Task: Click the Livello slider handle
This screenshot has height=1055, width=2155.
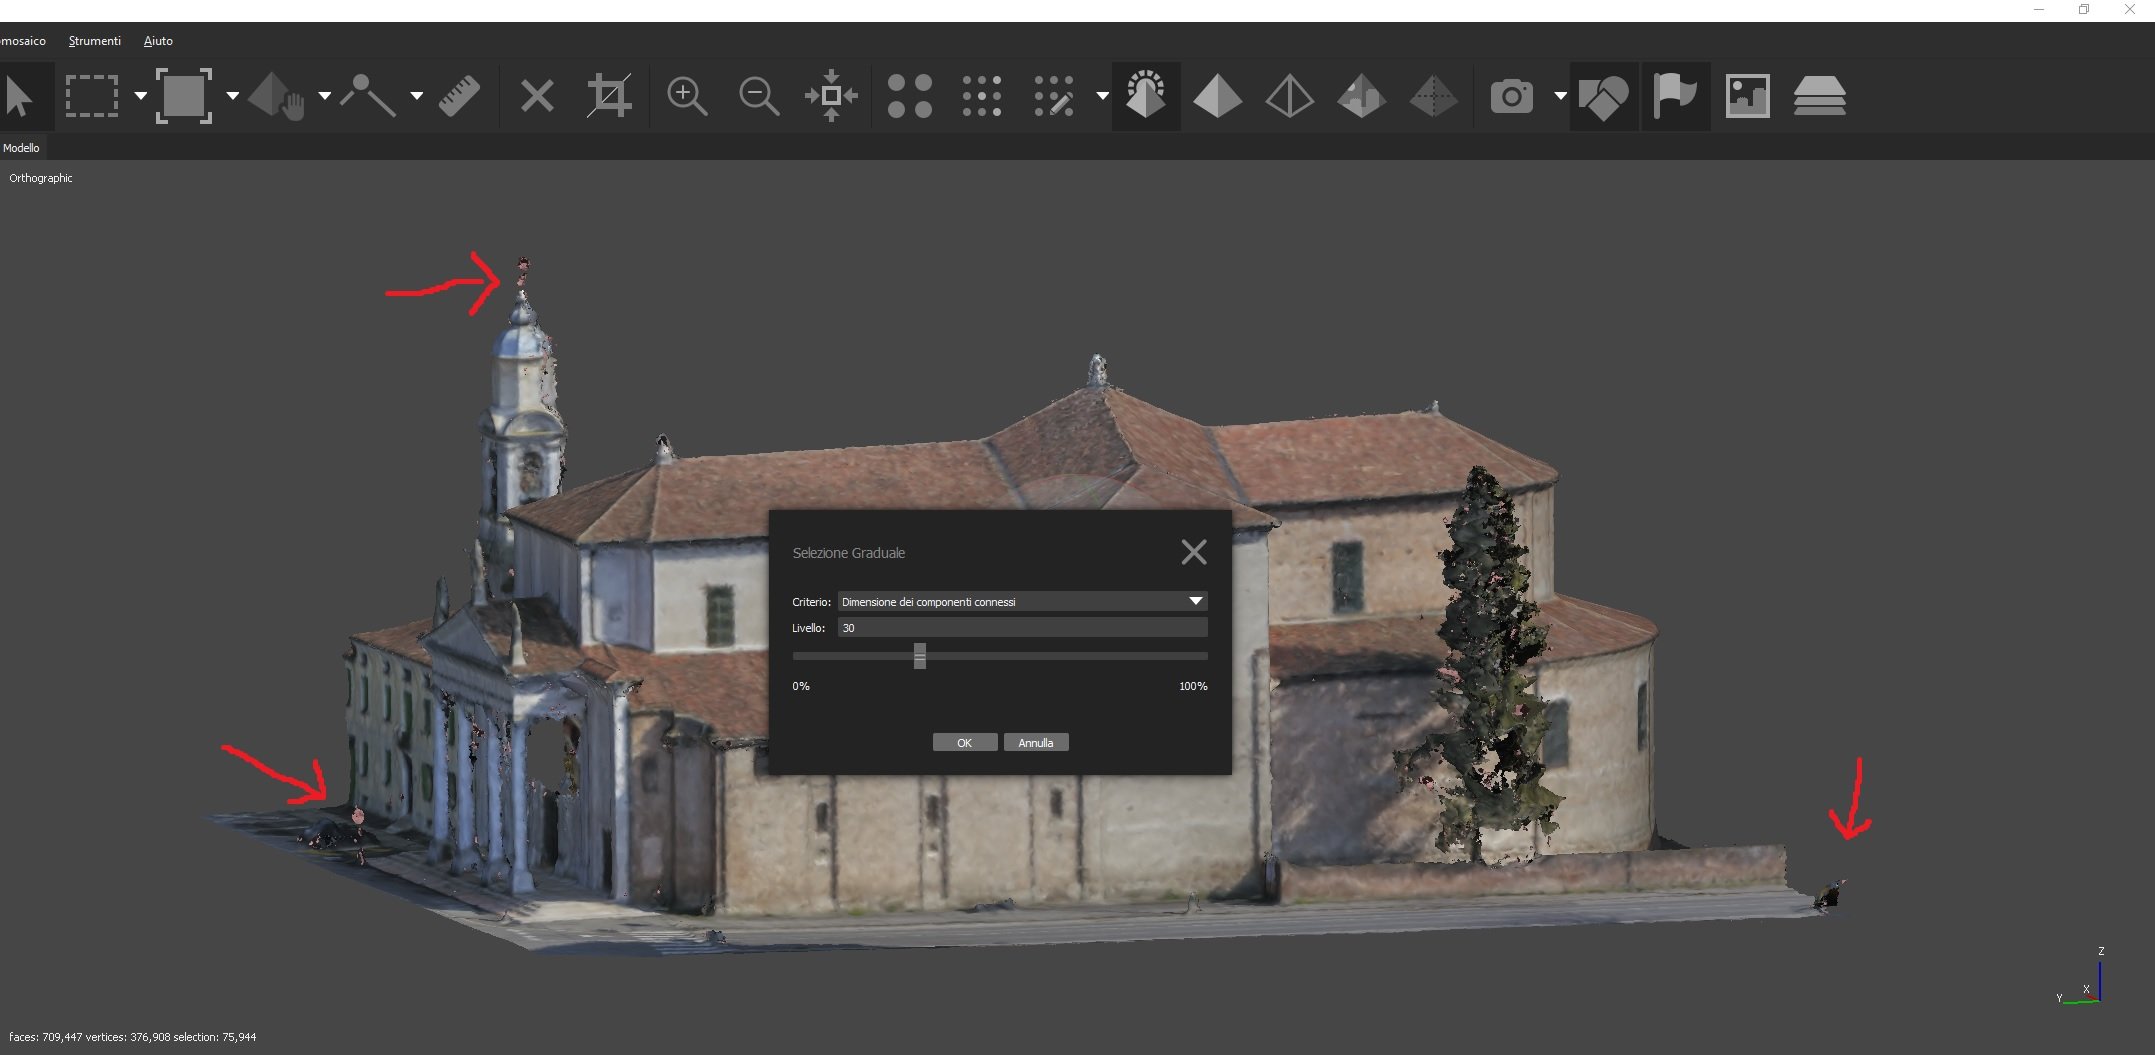Action: pyautogui.click(x=919, y=656)
